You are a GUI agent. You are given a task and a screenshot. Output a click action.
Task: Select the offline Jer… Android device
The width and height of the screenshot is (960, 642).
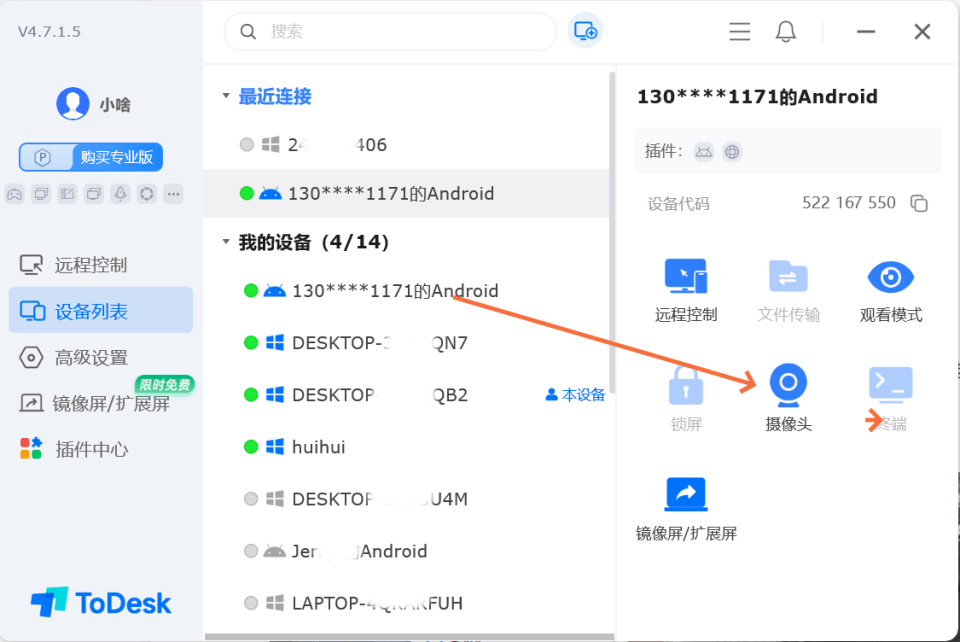(x=407, y=551)
